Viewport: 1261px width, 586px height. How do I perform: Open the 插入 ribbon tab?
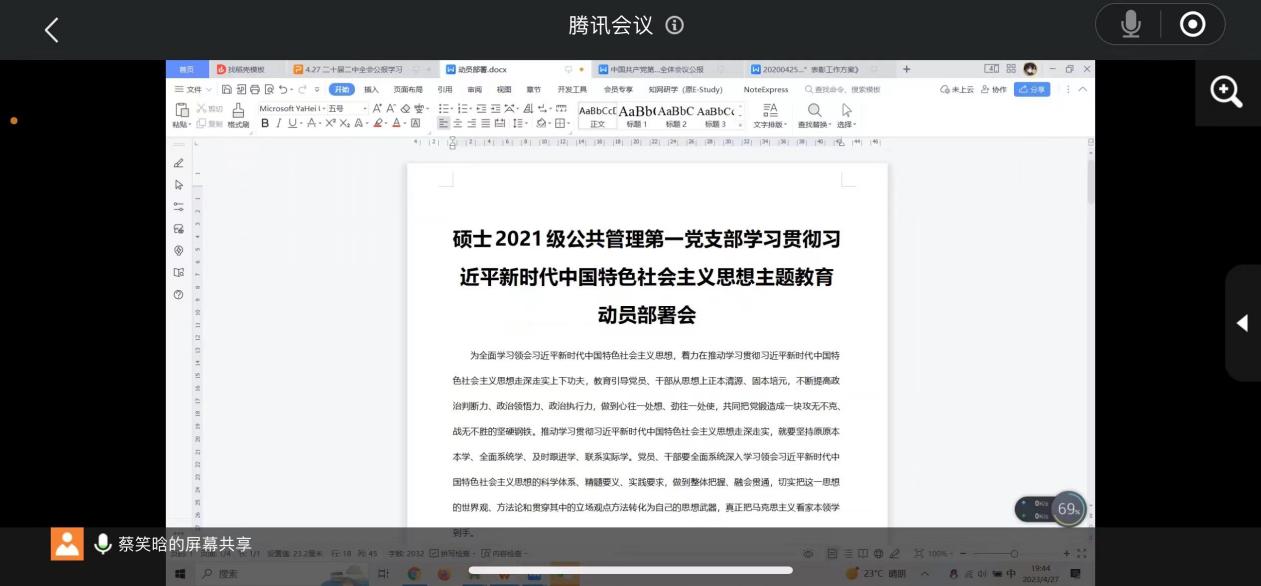tap(371, 89)
